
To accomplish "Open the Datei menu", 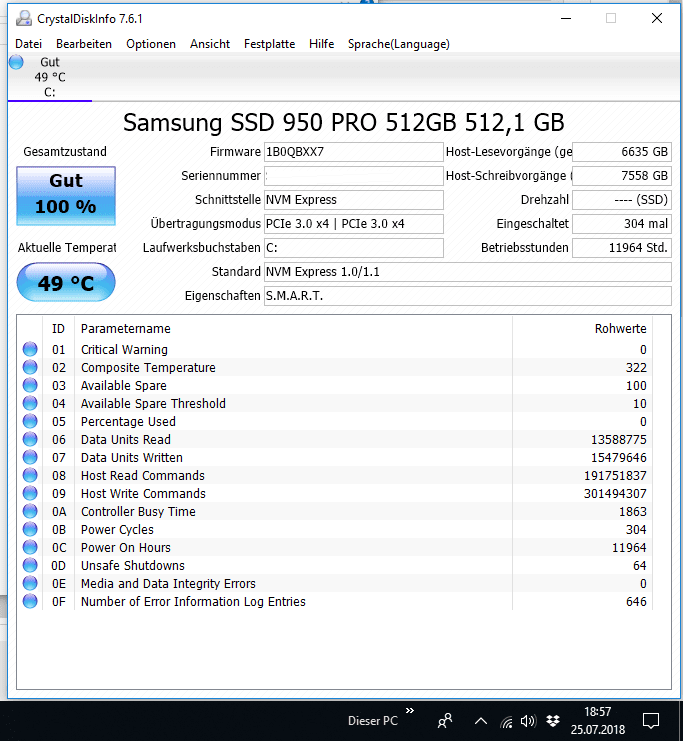I will pyautogui.click(x=28, y=44).
